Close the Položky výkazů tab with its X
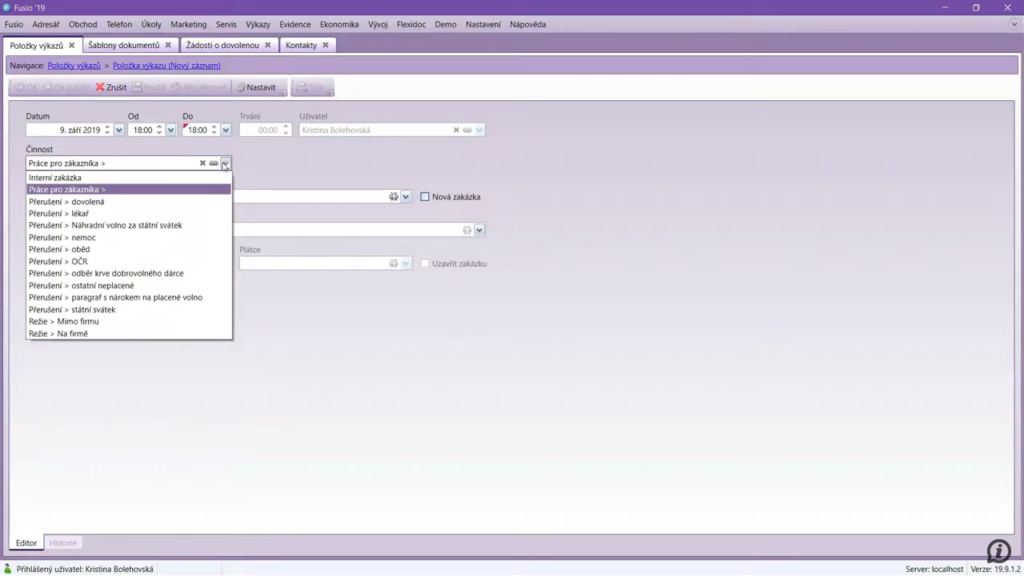Image resolution: width=1024 pixels, height=576 pixels. pos(72,45)
